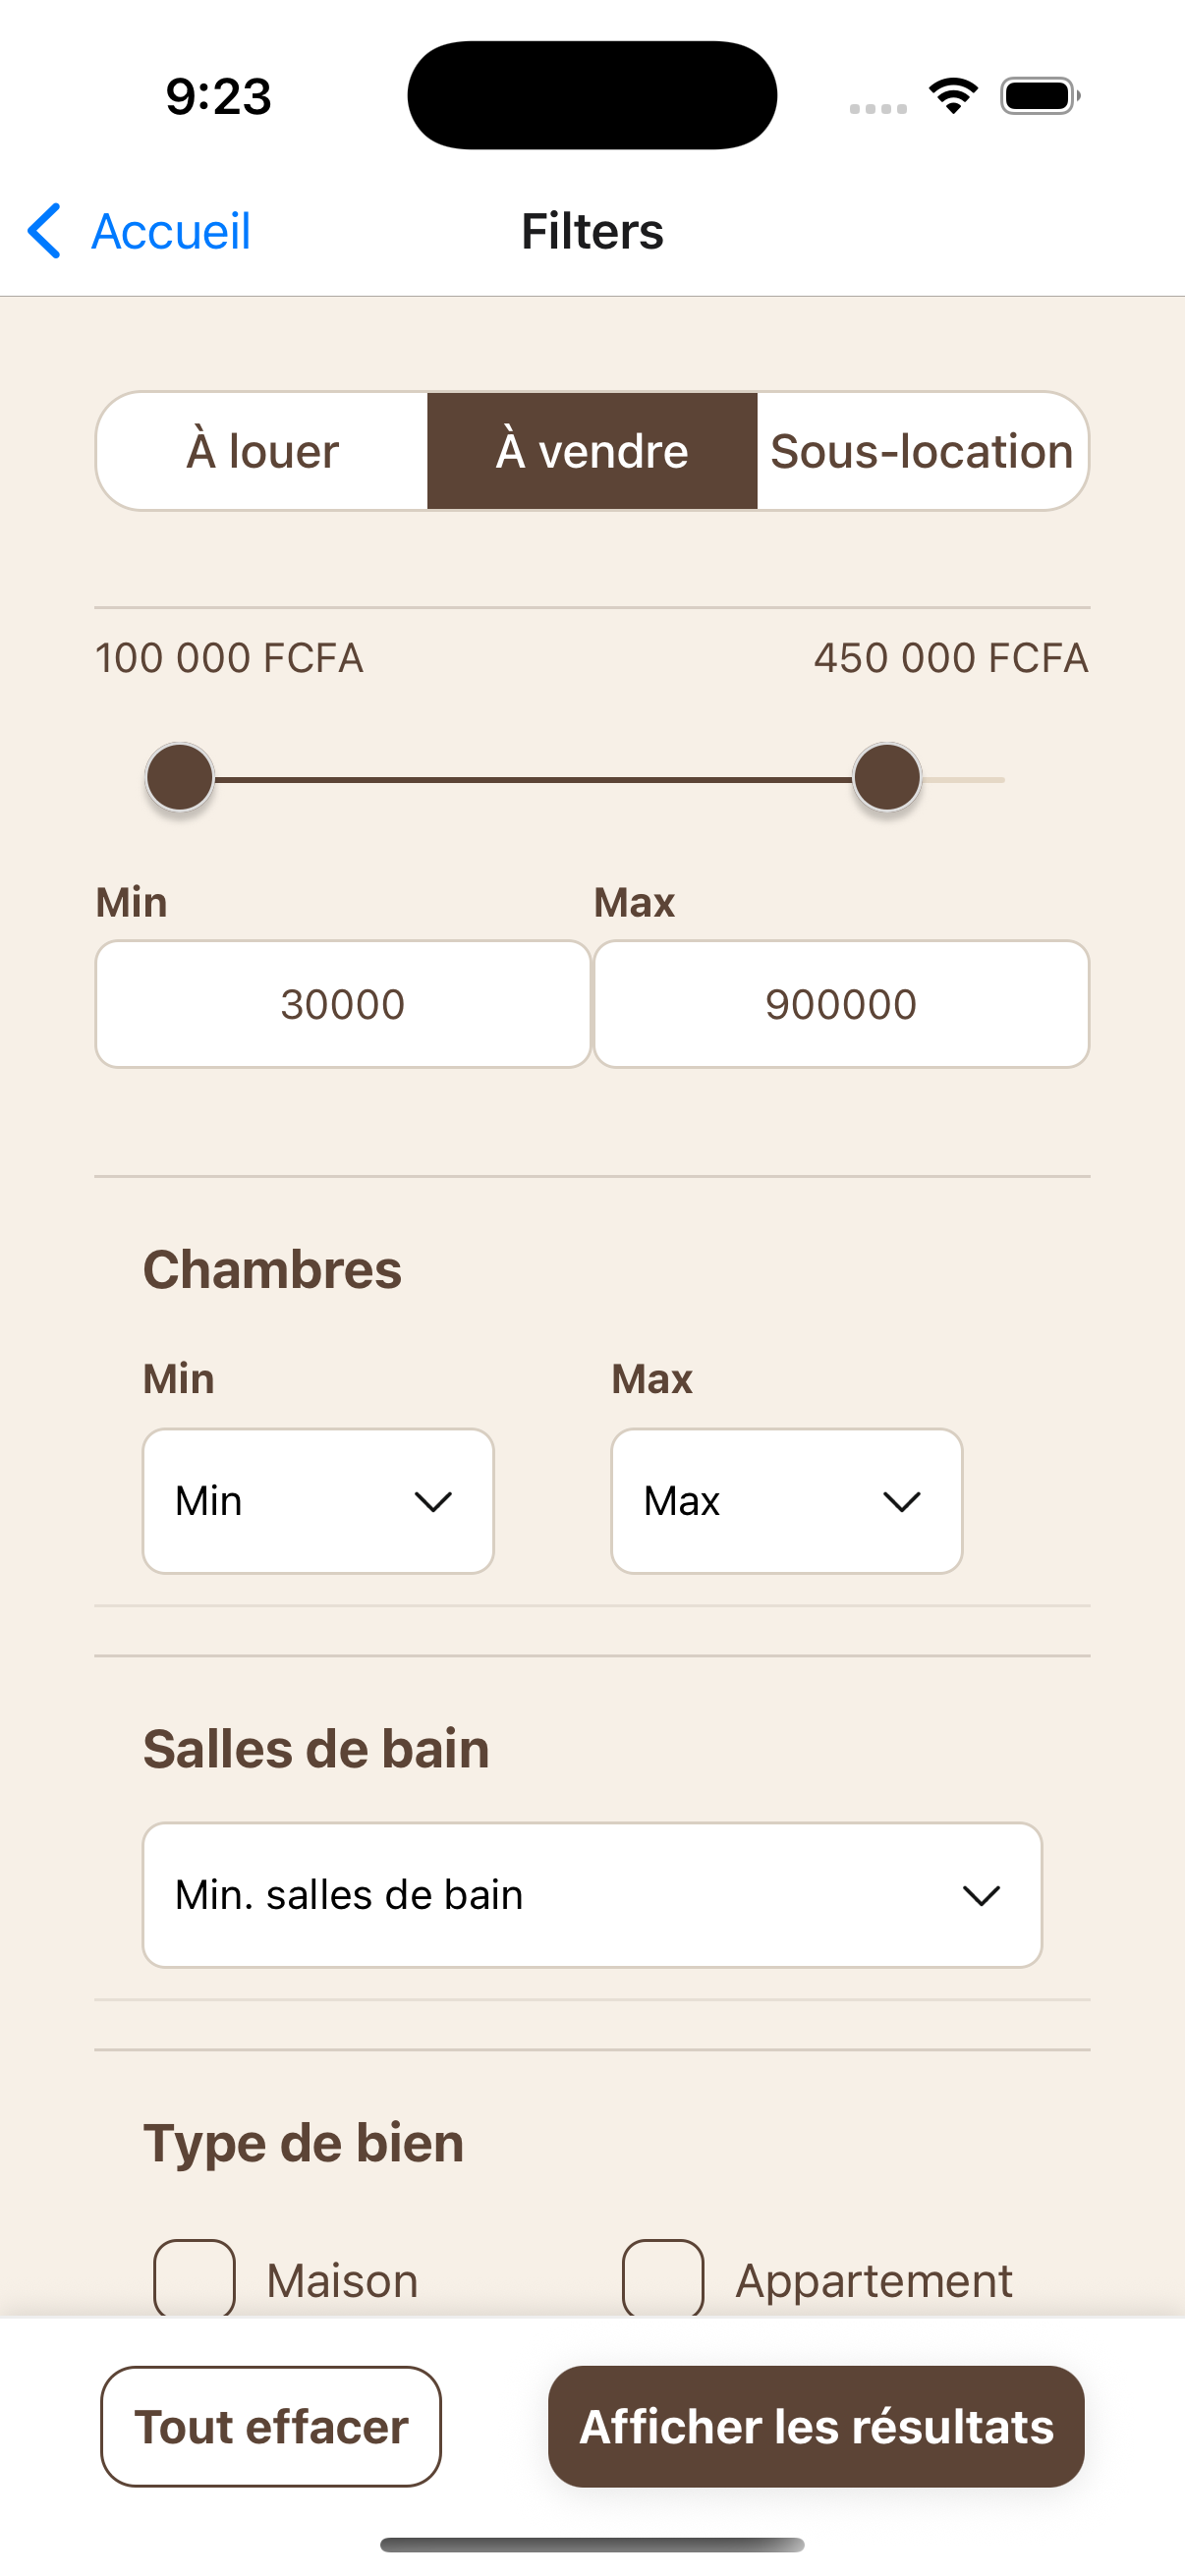This screenshot has height=2576, width=1185.
Task: Click the Chambres Max dropdown chevron
Action: point(901,1501)
